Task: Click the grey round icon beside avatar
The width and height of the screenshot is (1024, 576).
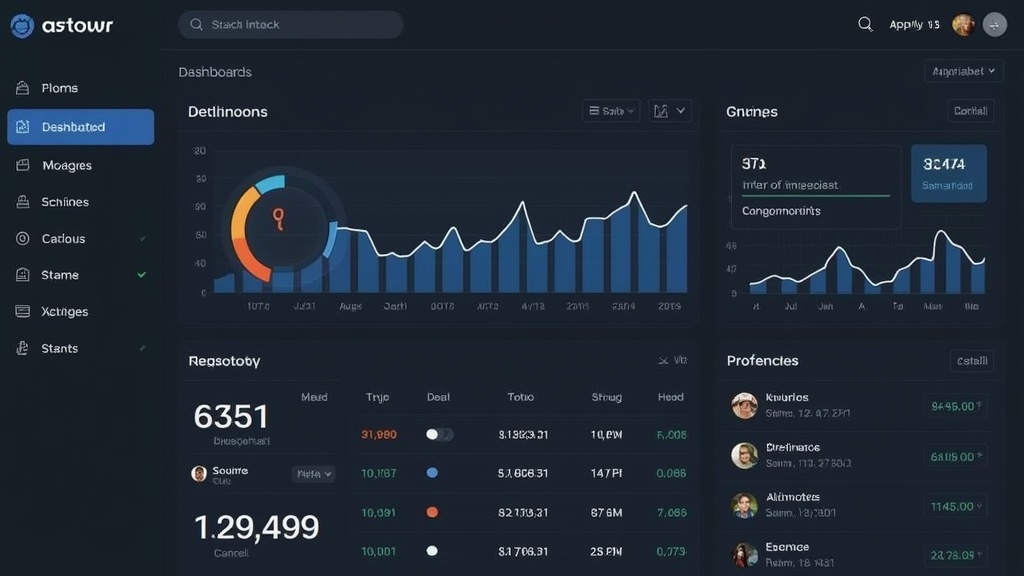Action: click(x=995, y=25)
